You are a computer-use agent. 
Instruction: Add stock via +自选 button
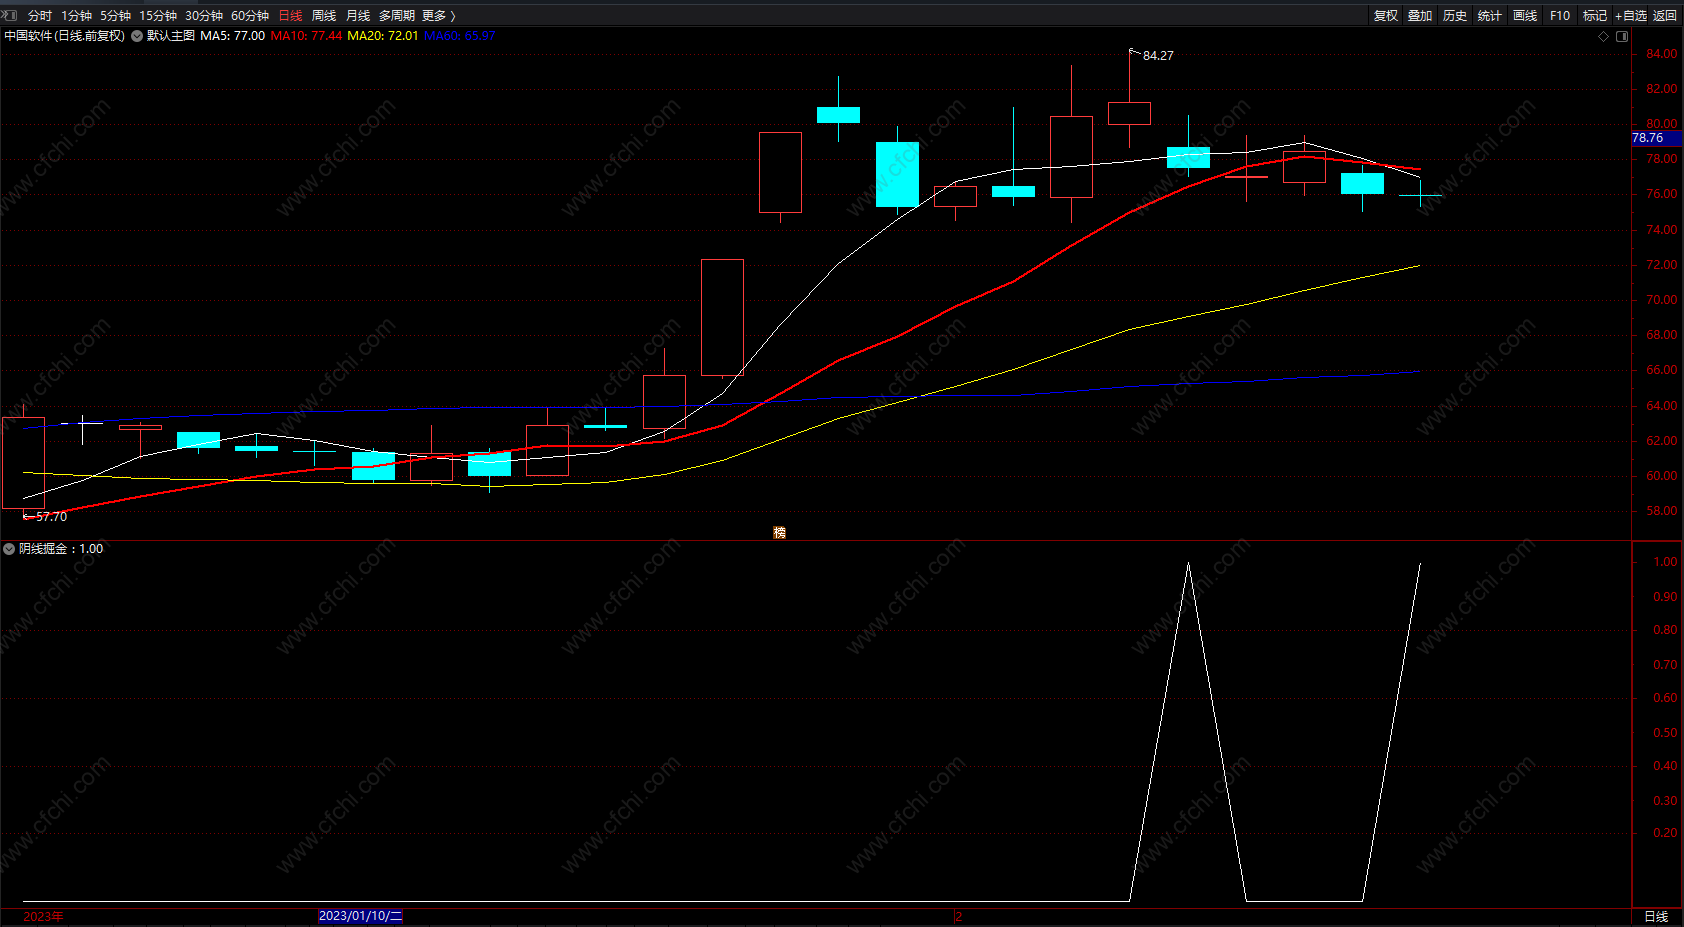tap(1630, 16)
